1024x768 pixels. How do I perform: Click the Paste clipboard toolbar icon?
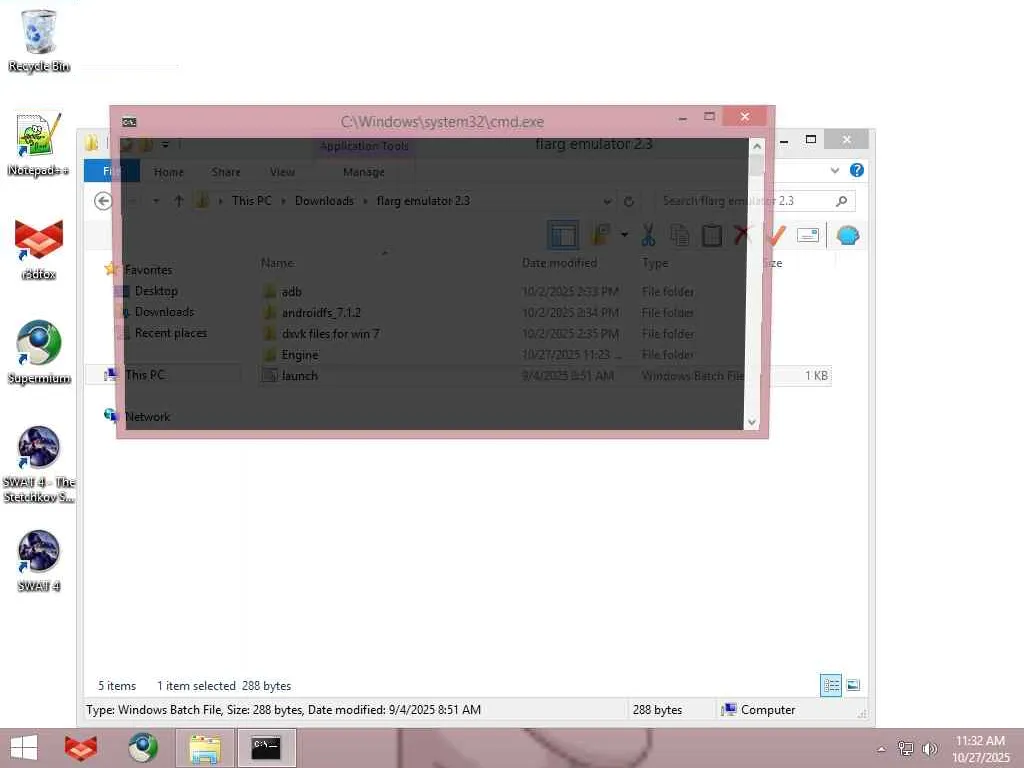pos(712,235)
